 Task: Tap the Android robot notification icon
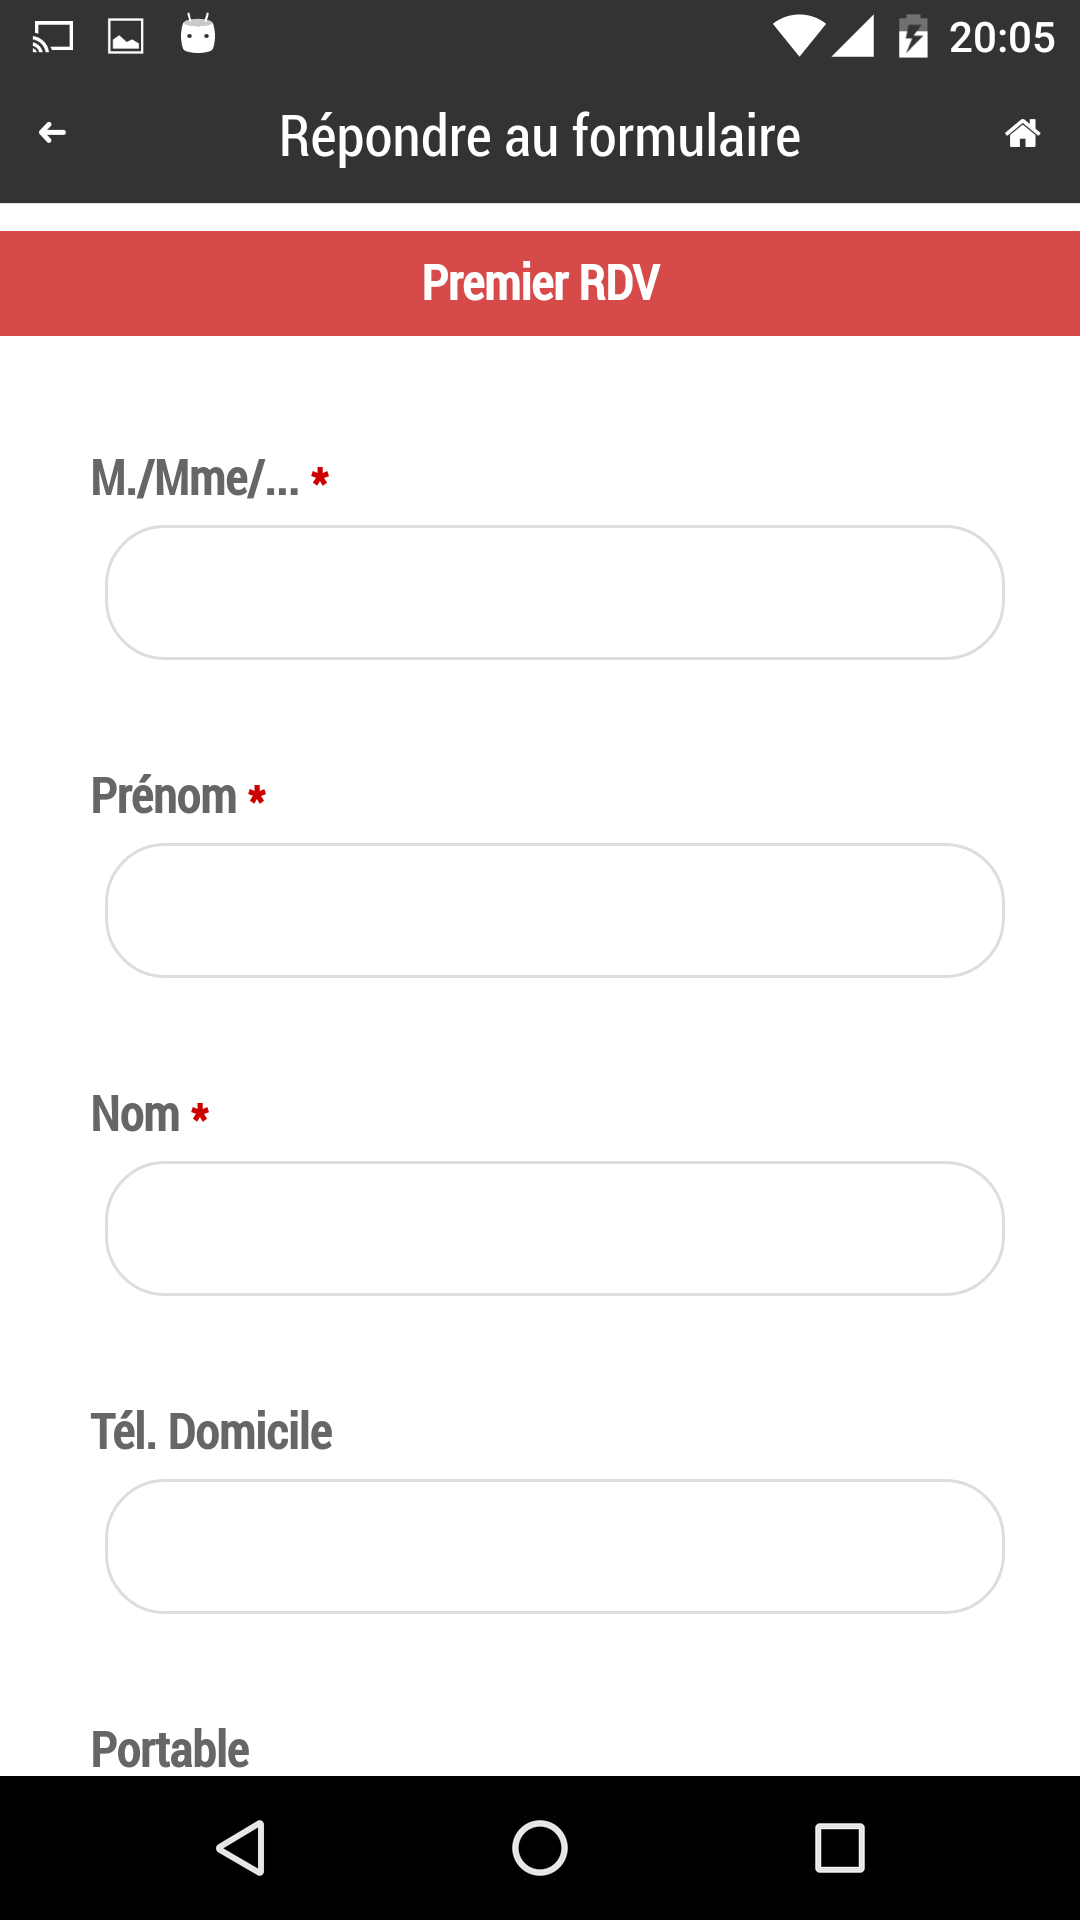pyautogui.click(x=198, y=35)
